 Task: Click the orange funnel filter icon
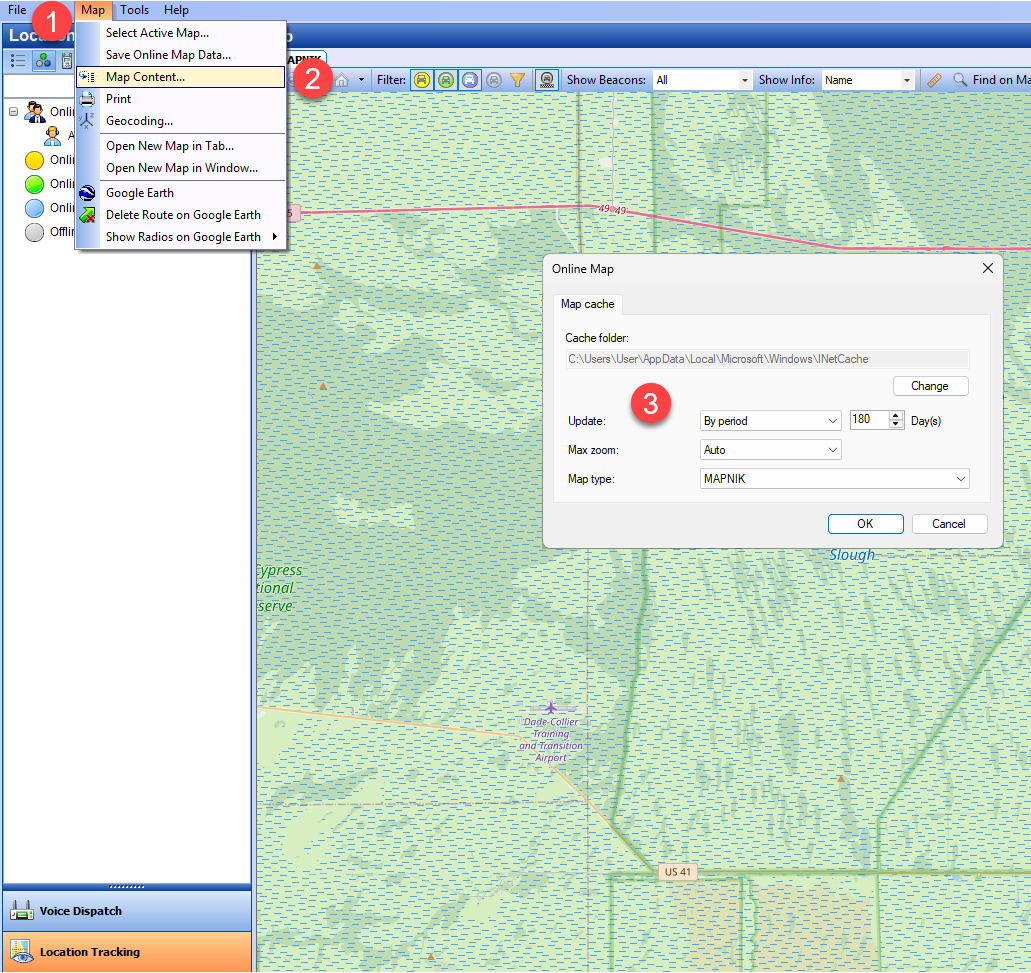517,80
